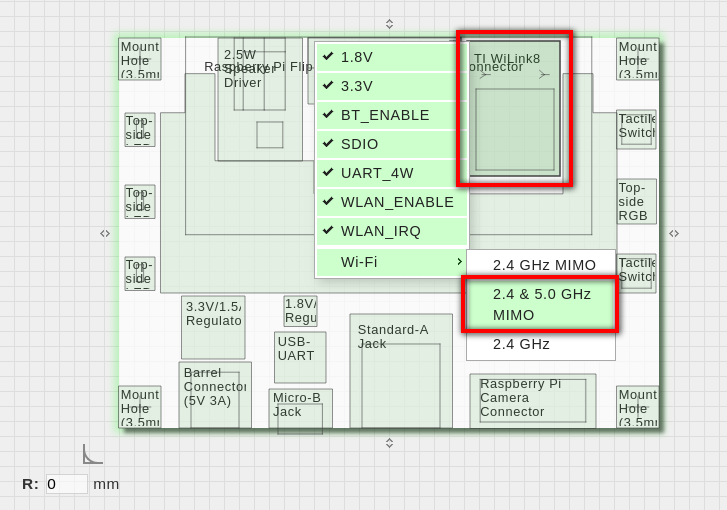Image resolution: width=727 pixels, height=510 pixels.
Task: Select the TI WiLink8 module block
Action: tap(515, 109)
